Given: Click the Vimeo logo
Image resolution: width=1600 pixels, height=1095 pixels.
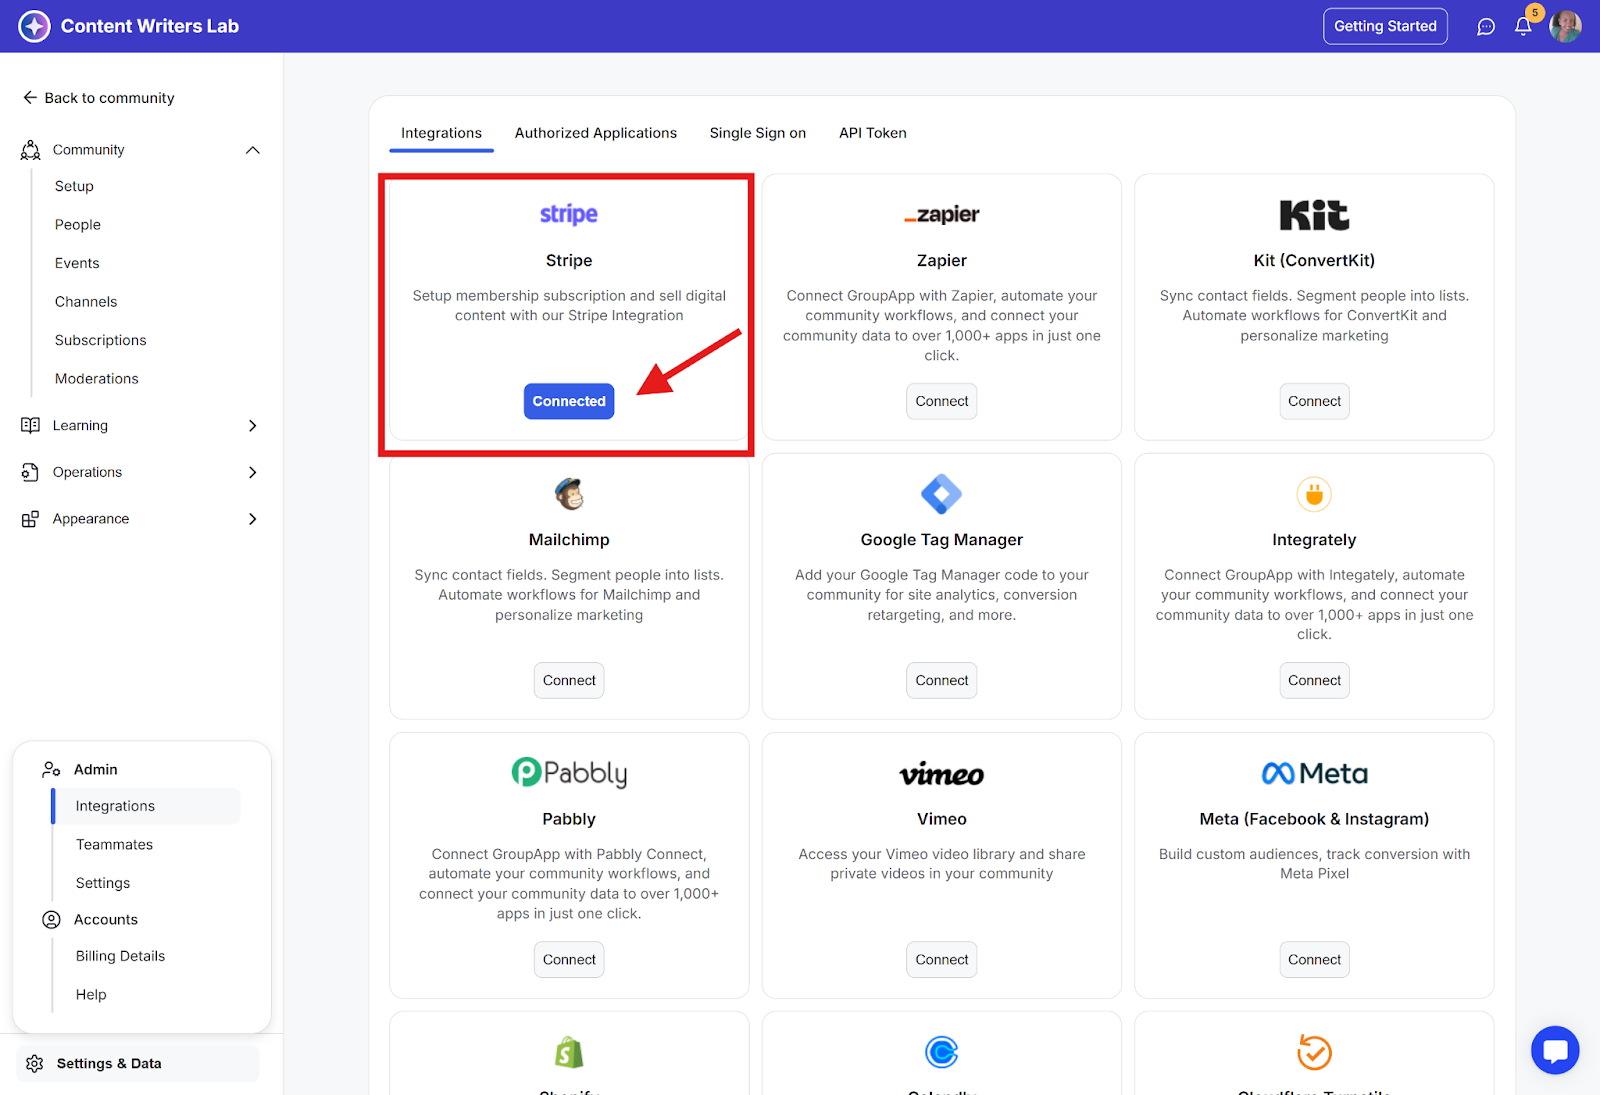Looking at the screenshot, I should tap(942, 774).
